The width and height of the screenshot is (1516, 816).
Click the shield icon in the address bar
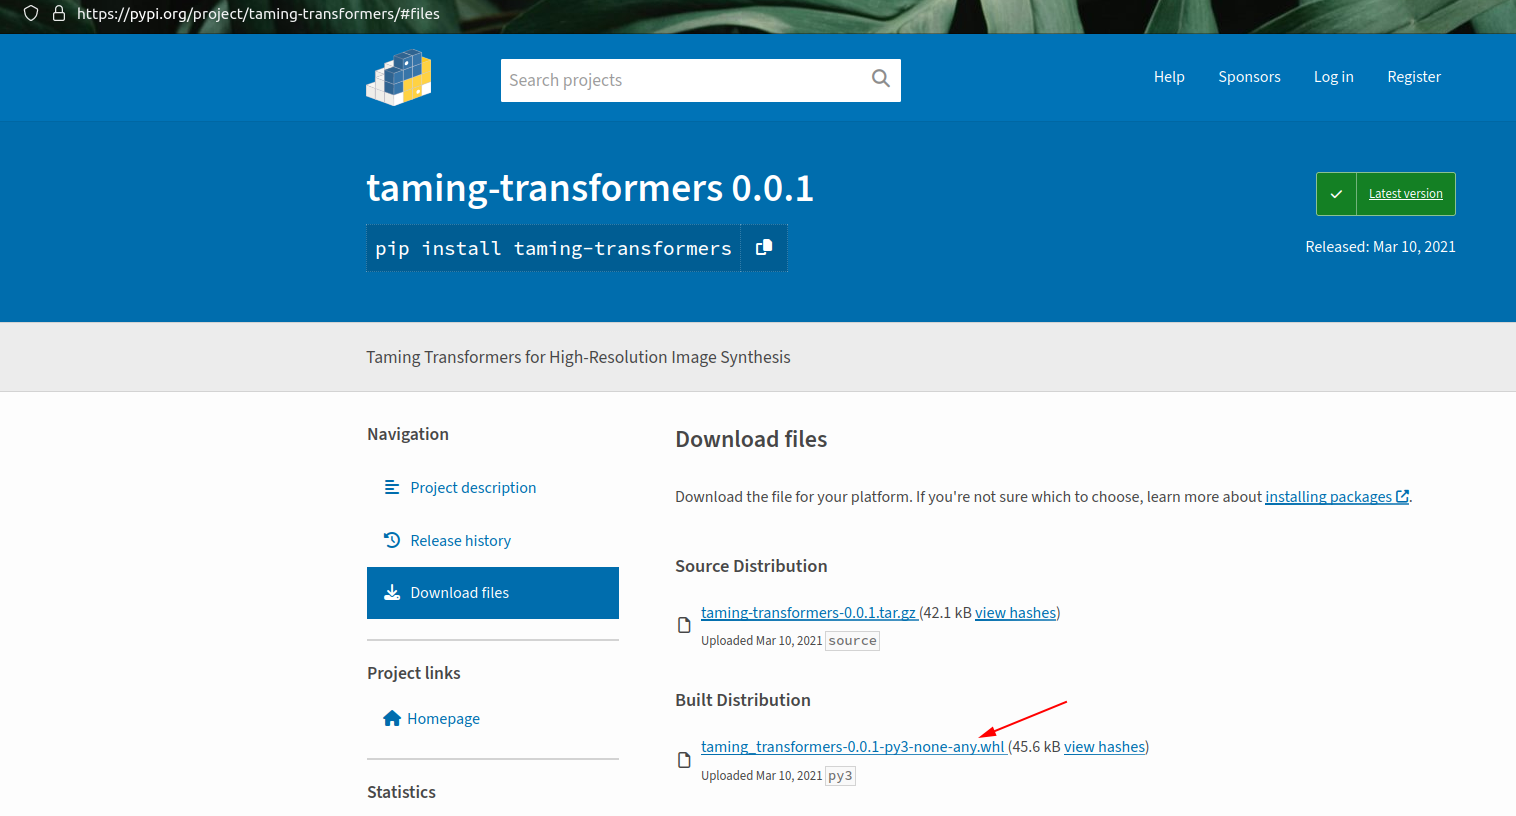(29, 15)
